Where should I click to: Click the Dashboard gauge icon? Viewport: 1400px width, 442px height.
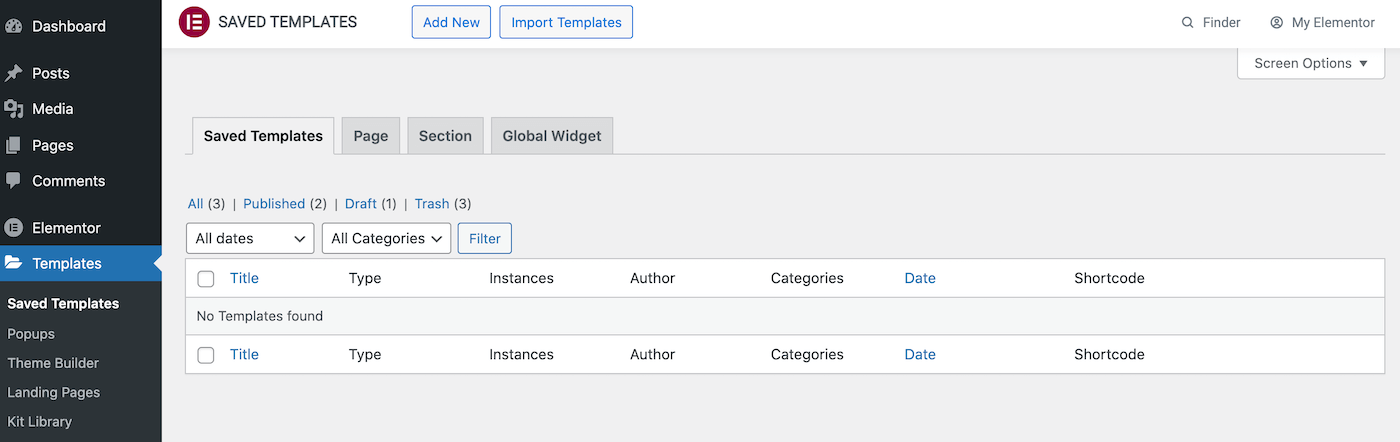(x=14, y=26)
